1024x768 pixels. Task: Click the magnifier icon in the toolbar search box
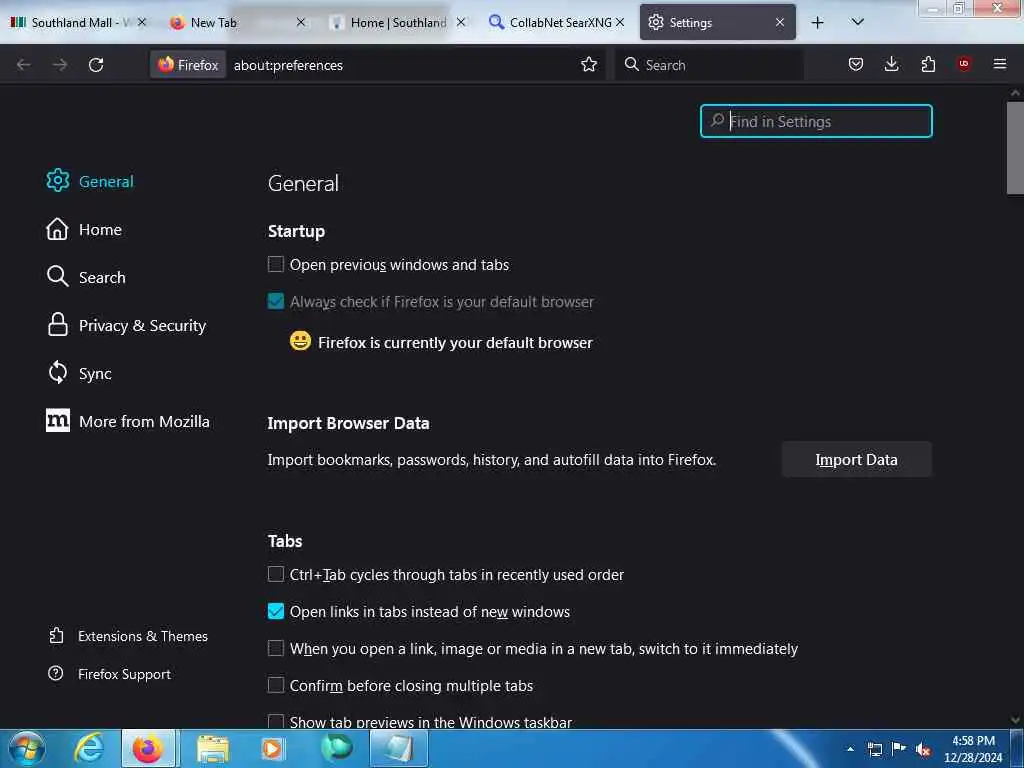tap(632, 64)
